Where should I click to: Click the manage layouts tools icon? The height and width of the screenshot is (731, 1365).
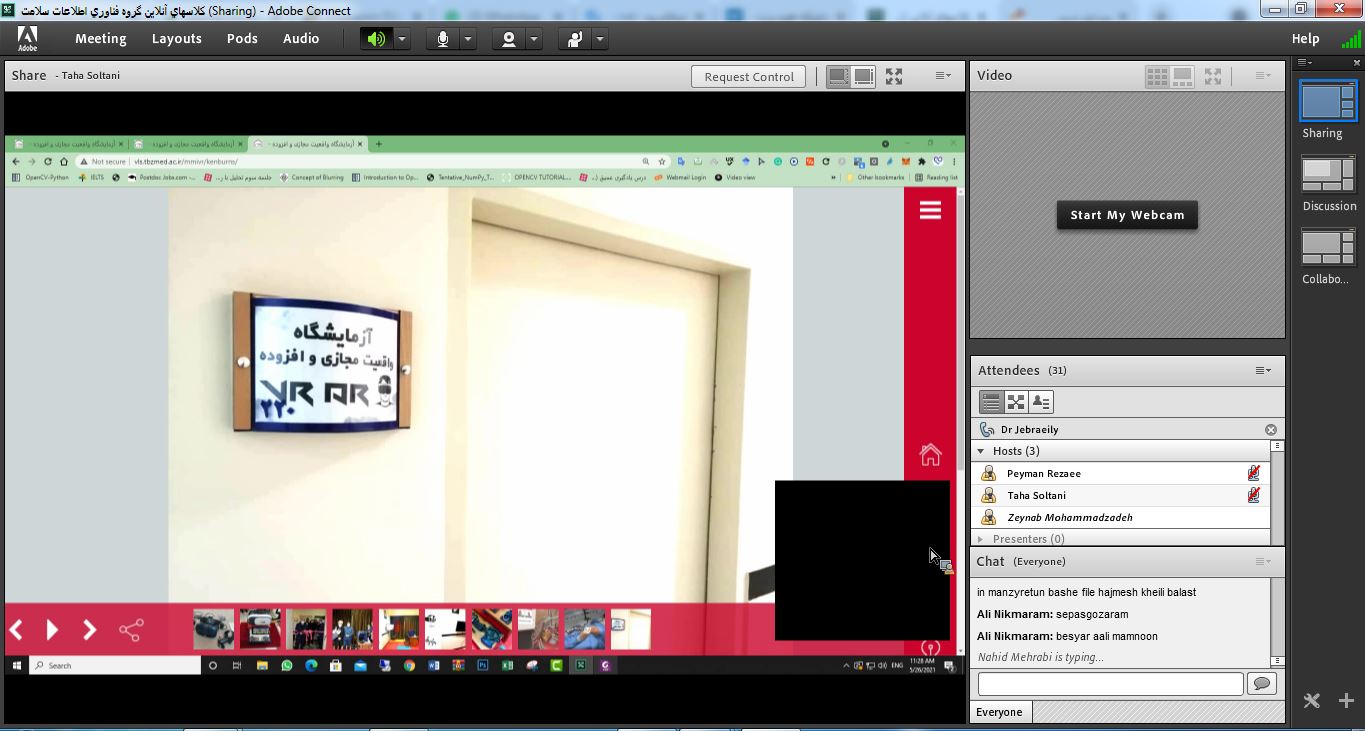[x=1311, y=701]
